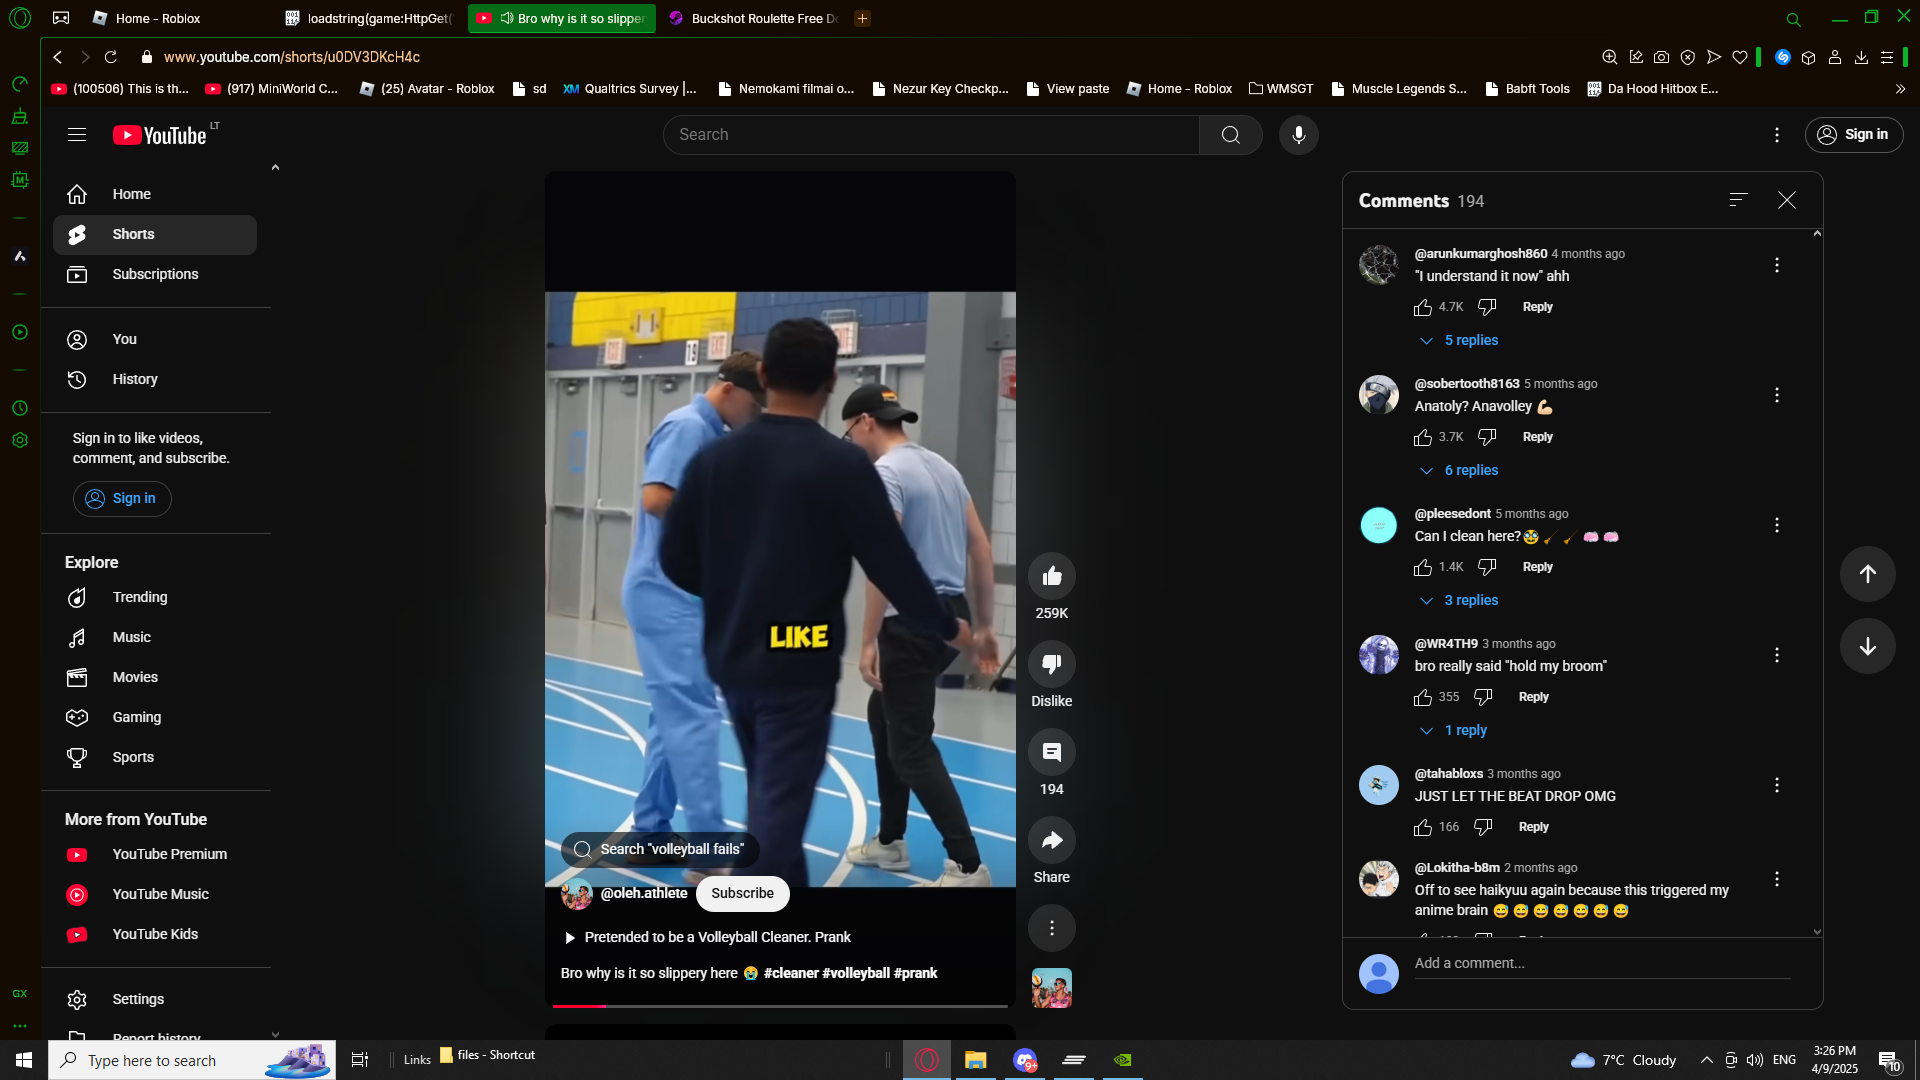Open the sort comments dropdown

pos(1739,200)
